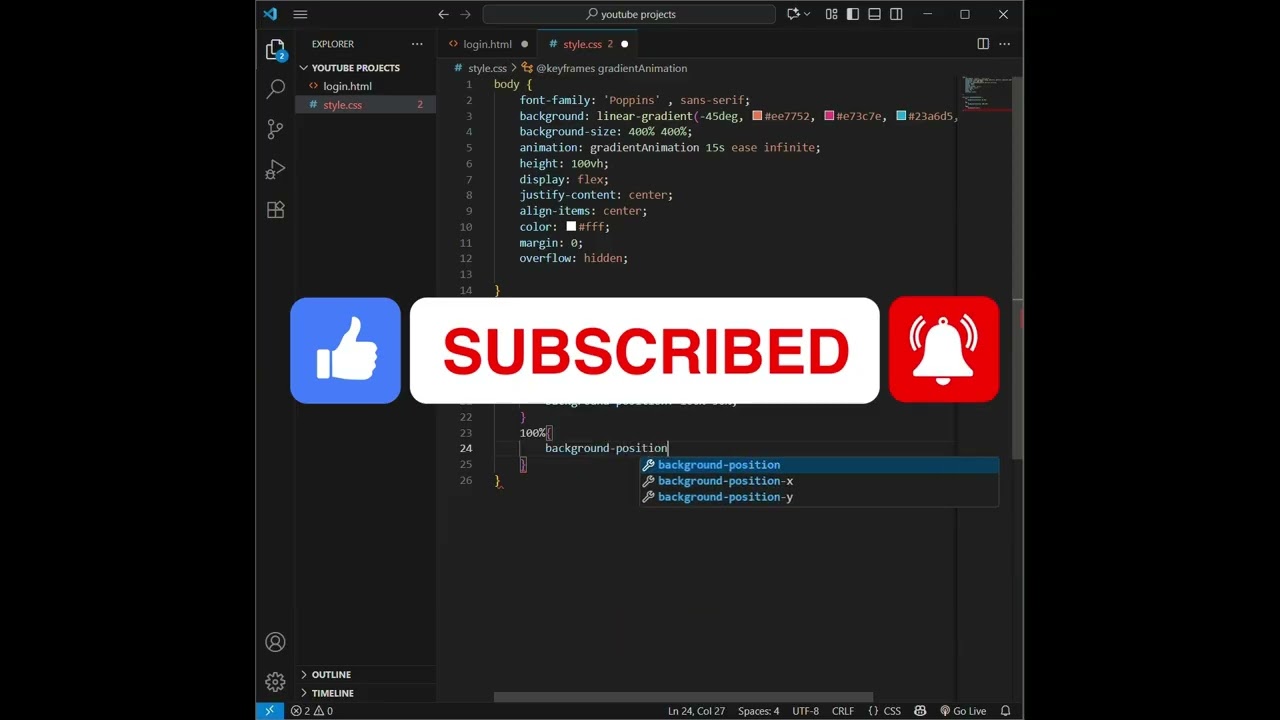Click the VS Code logo icon
The width and height of the screenshot is (1280, 720).
point(270,14)
